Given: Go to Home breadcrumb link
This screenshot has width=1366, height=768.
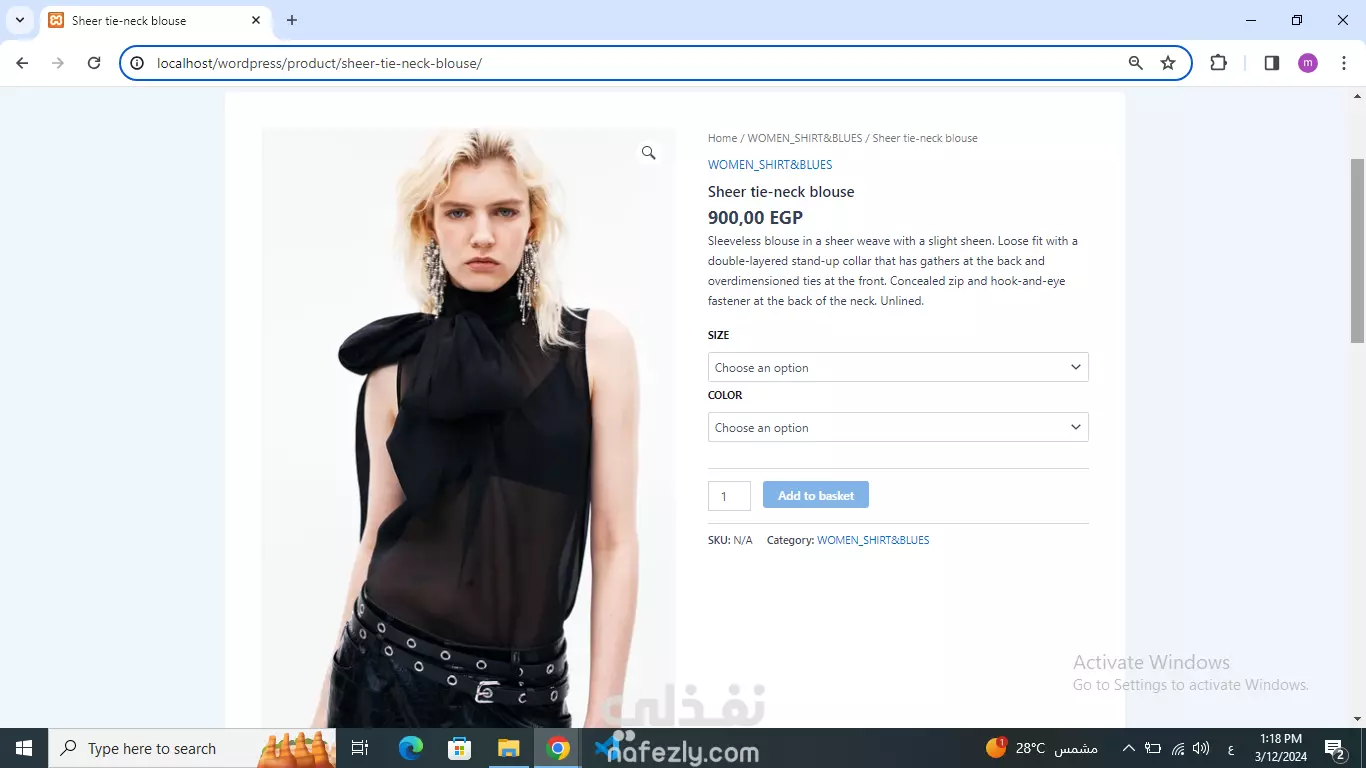Looking at the screenshot, I should pyautogui.click(x=722, y=138).
